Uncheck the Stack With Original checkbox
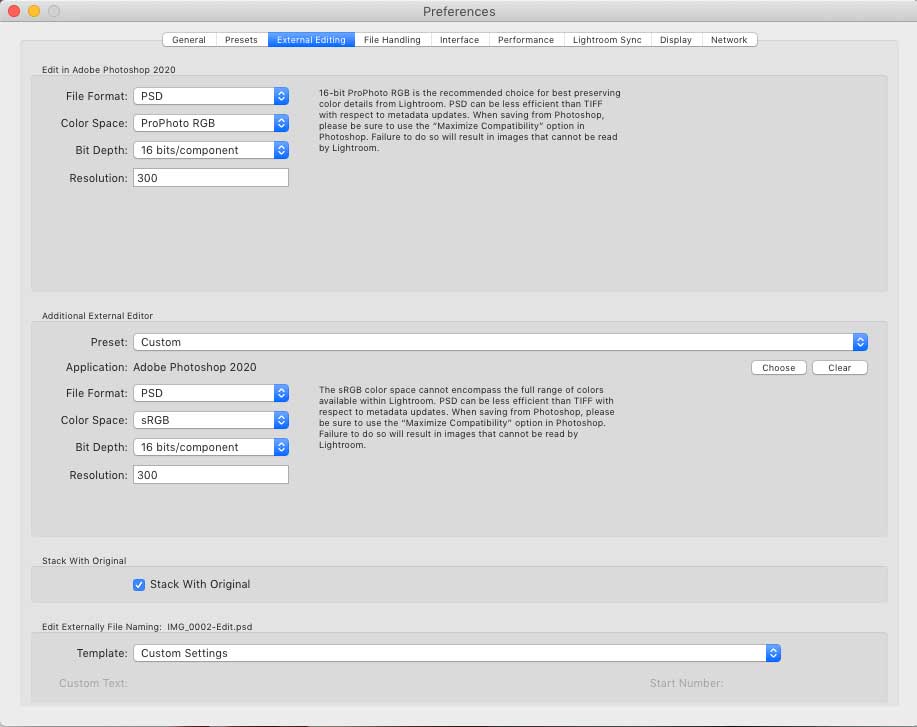Viewport: 917px width, 727px height. click(139, 584)
